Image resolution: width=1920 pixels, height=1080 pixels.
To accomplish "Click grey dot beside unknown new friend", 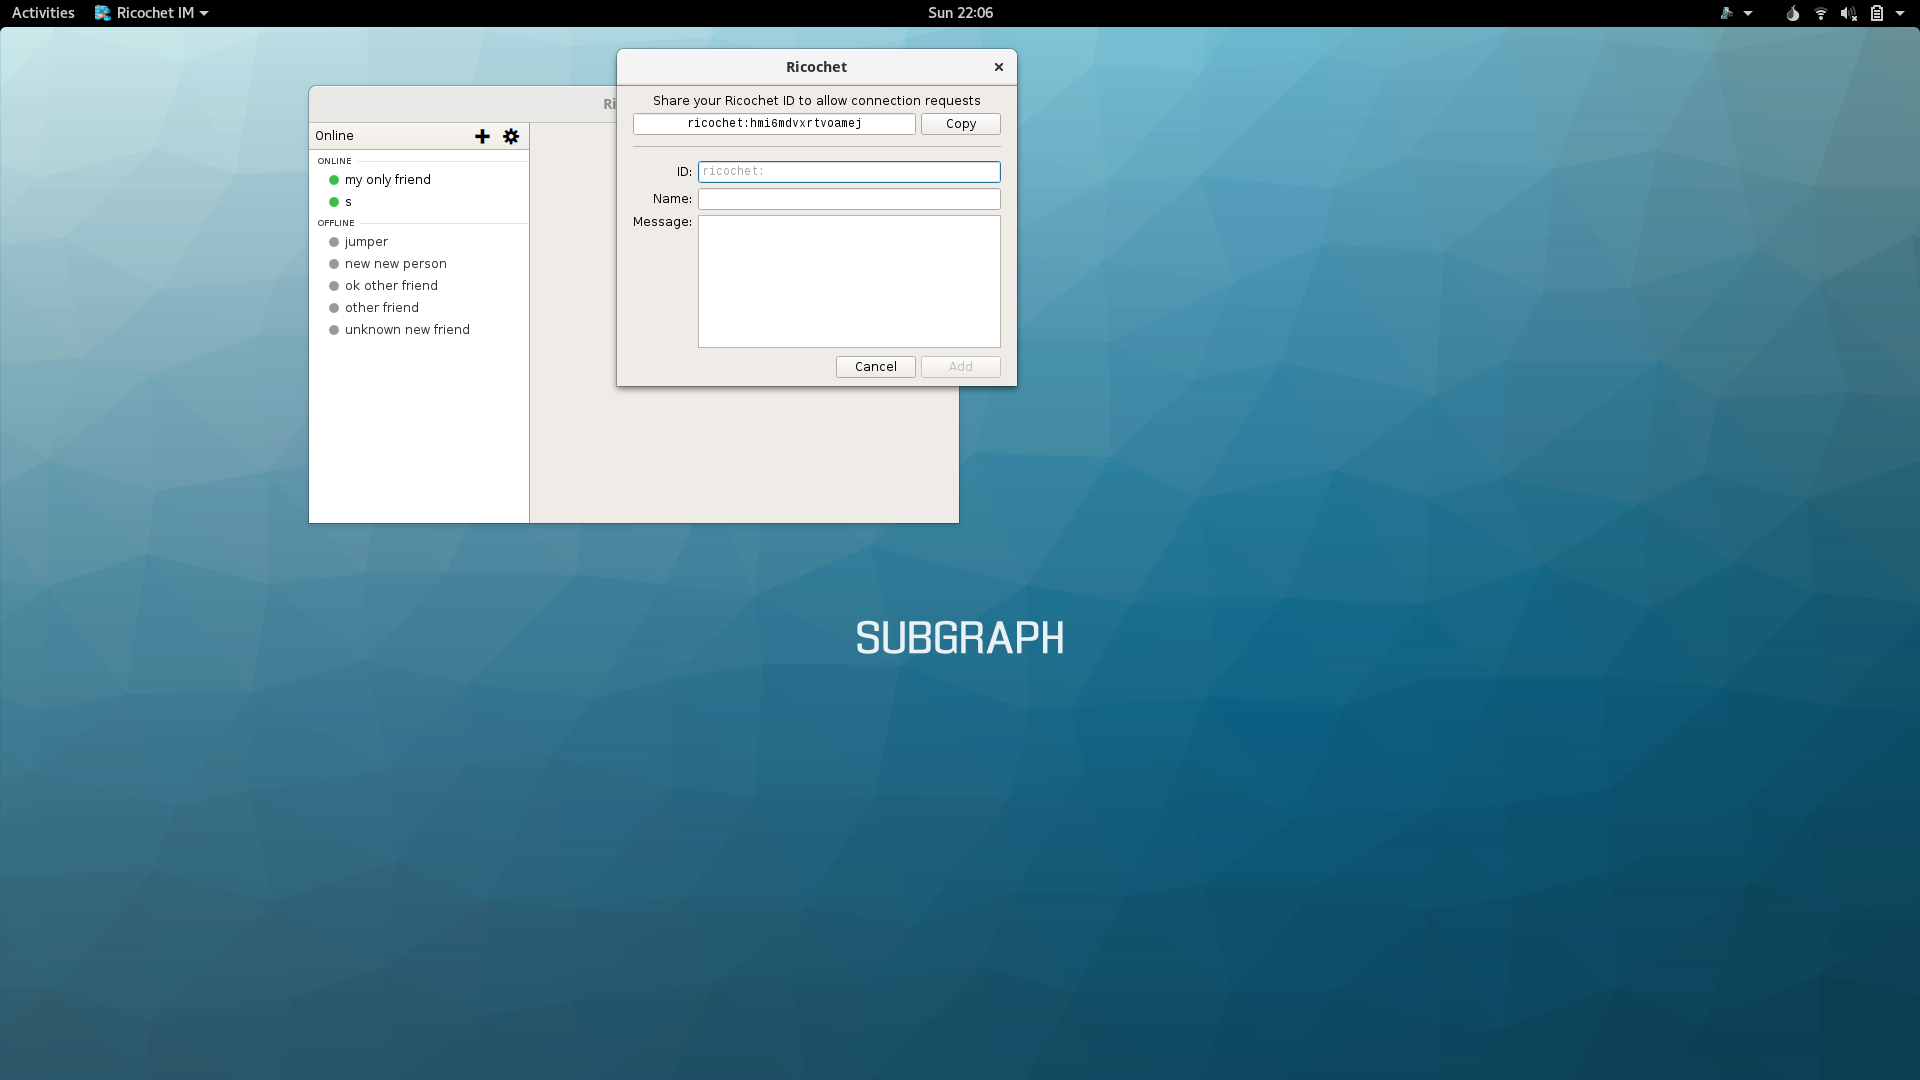I will [334, 330].
